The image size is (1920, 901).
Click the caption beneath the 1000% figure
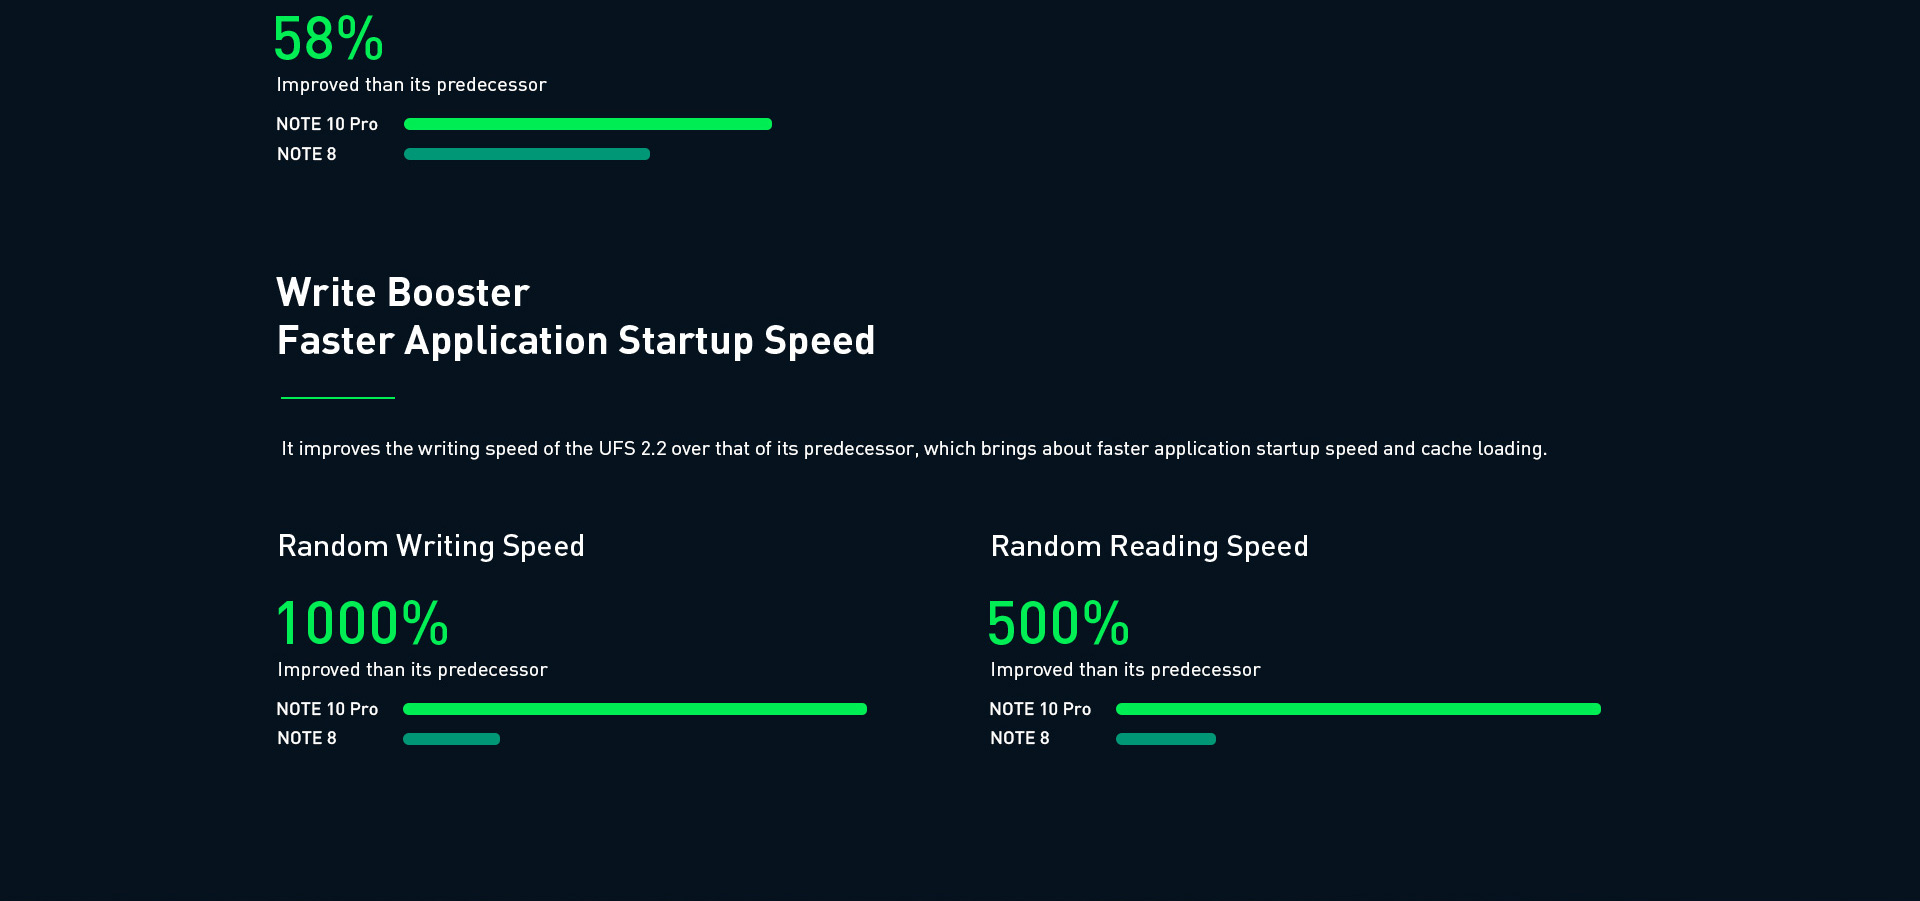(412, 670)
